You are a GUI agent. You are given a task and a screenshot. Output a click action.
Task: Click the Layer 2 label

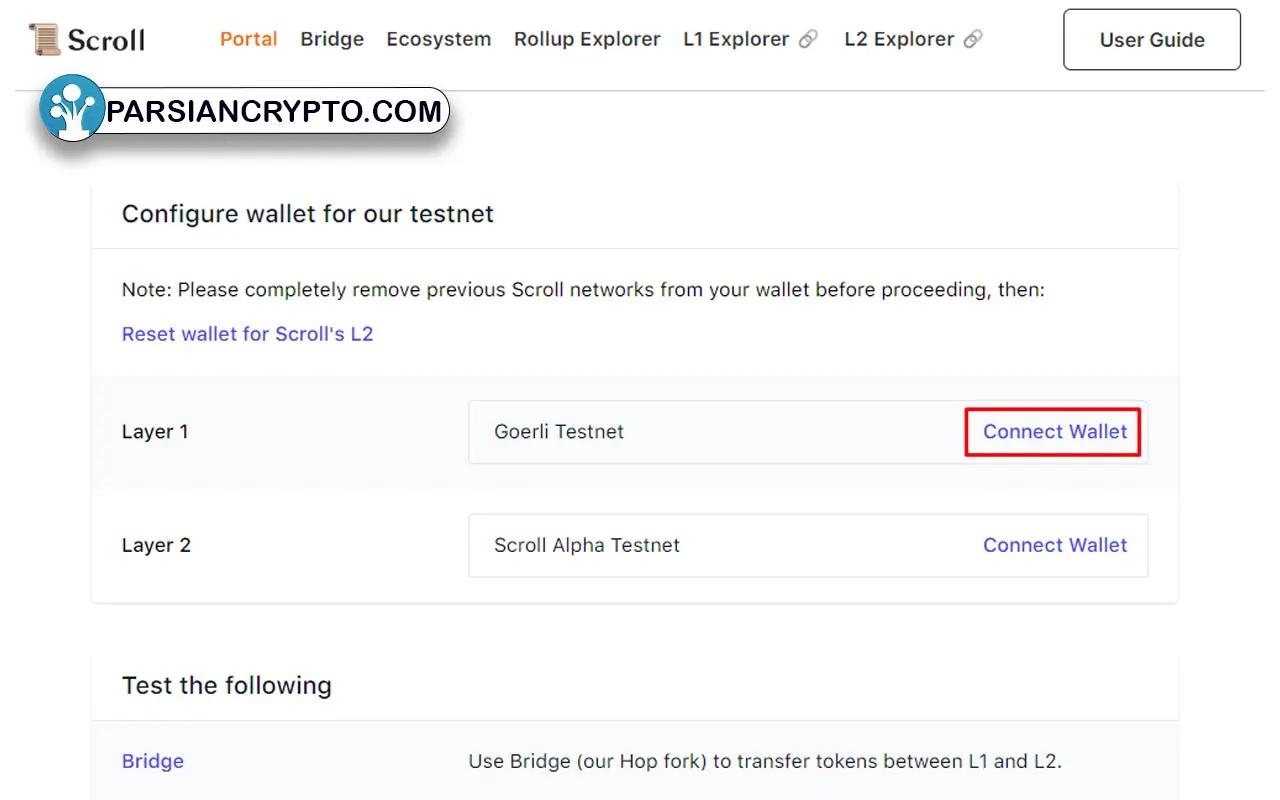[x=156, y=545]
